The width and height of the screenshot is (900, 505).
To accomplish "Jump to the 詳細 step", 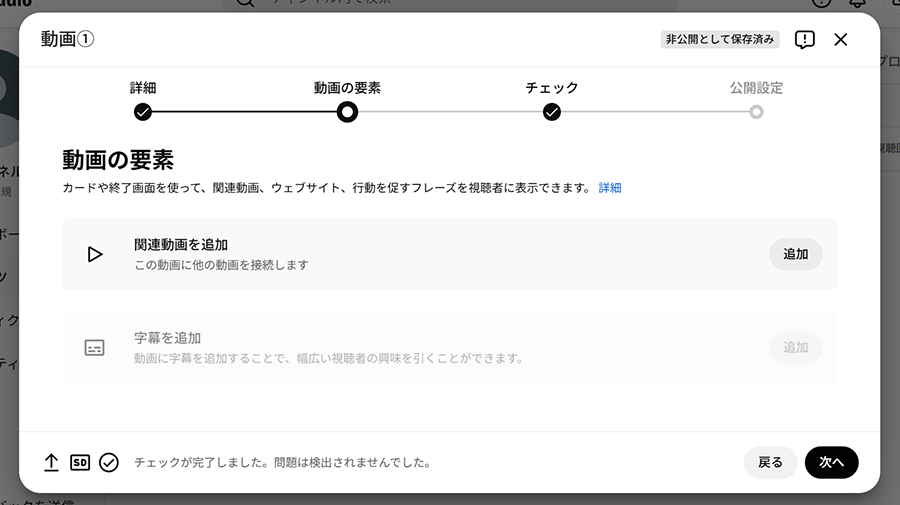I will (143, 111).
